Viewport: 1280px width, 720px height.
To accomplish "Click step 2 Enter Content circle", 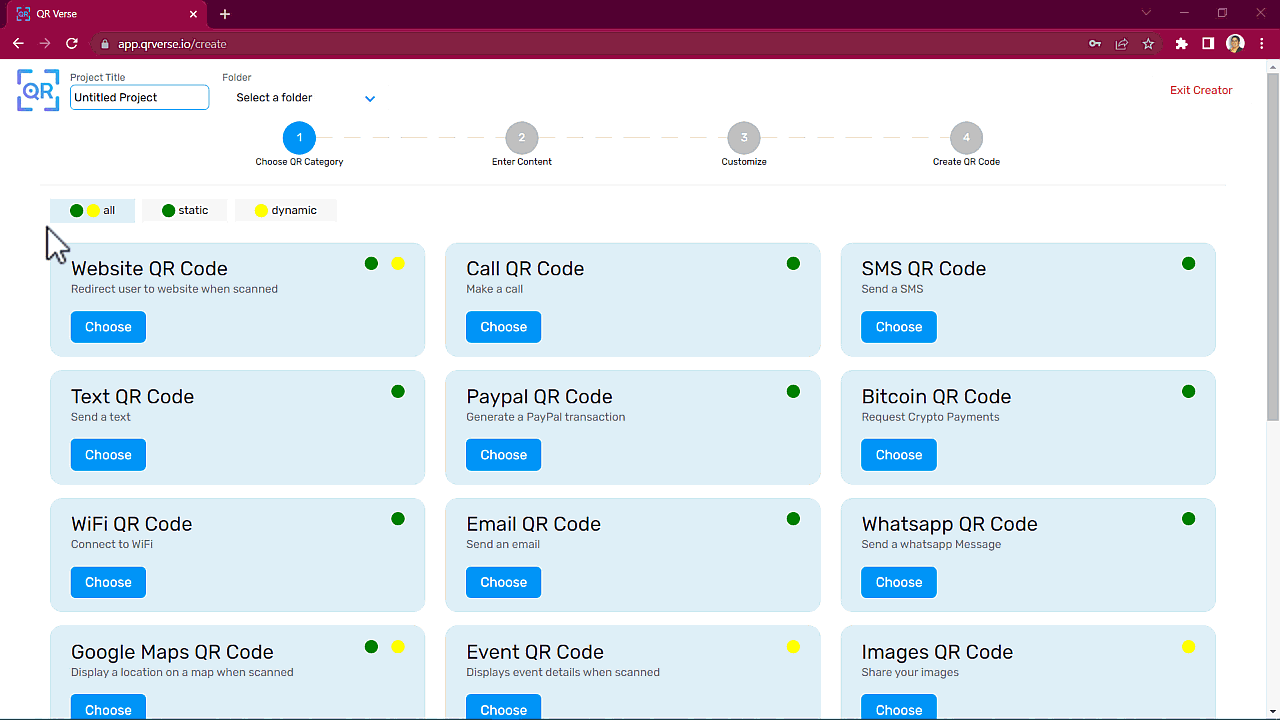I will [x=522, y=138].
